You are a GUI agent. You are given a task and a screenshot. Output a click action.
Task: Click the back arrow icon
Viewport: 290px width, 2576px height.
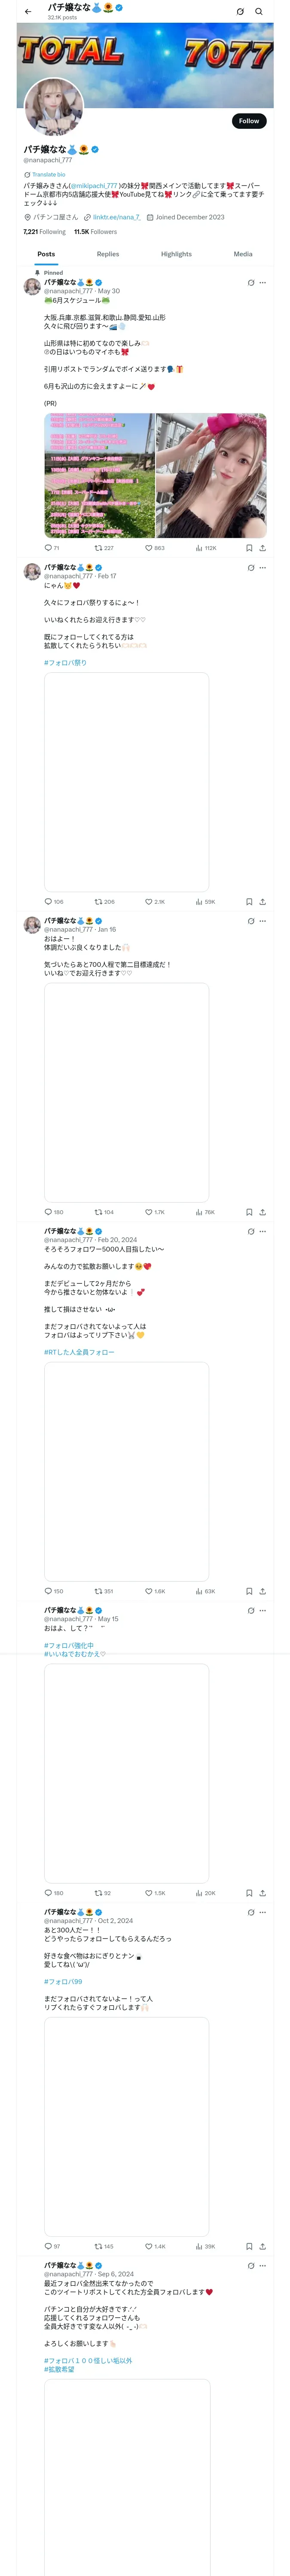click(x=28, y=11)
